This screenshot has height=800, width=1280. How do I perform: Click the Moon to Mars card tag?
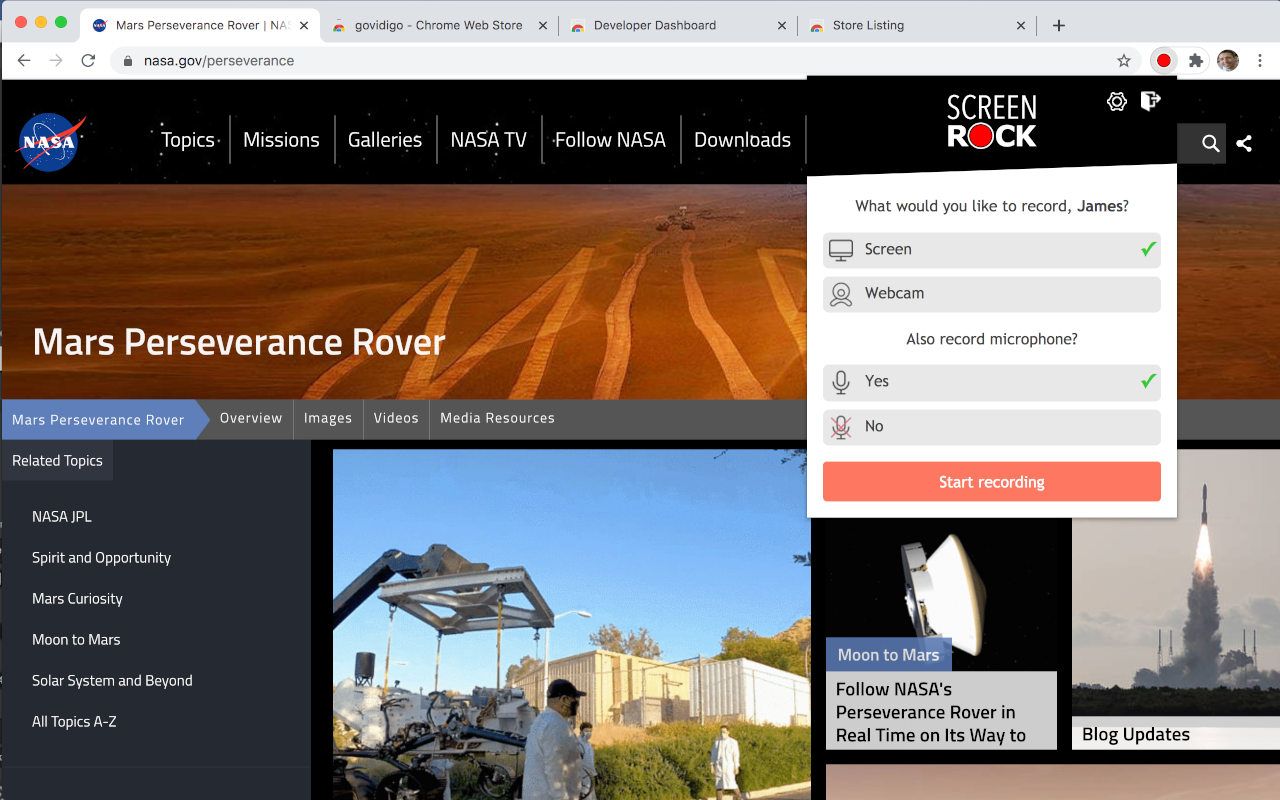click(889, 655)
